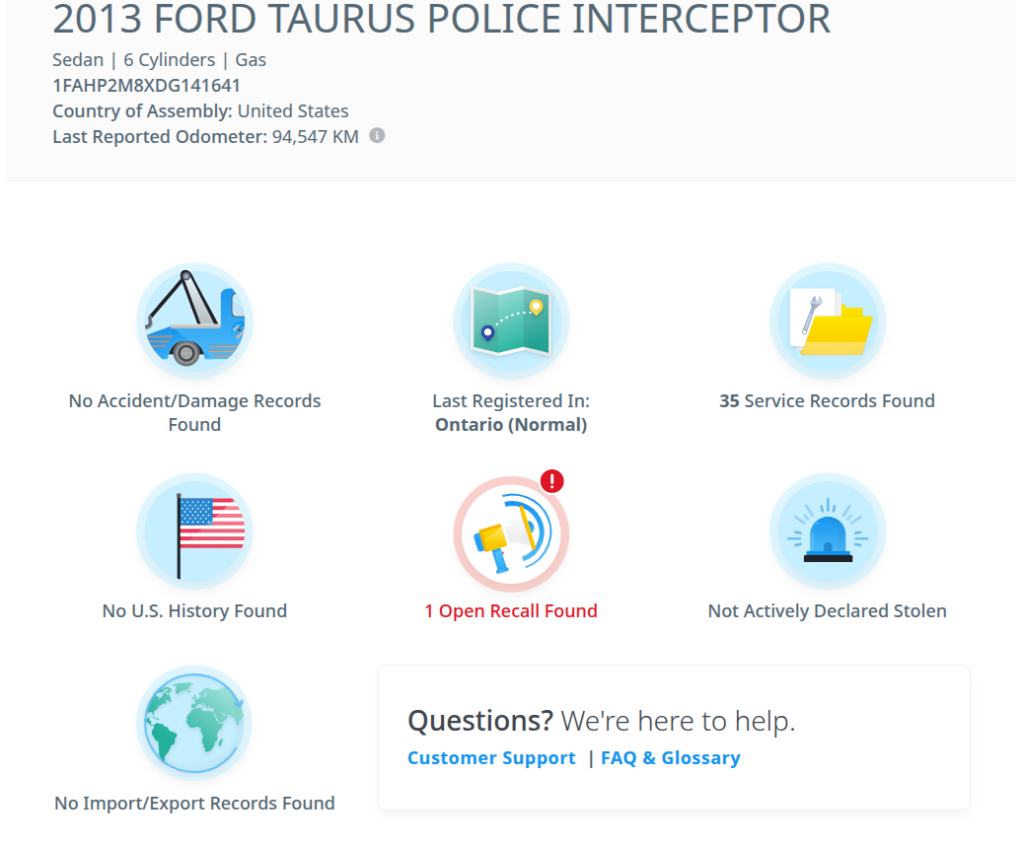Click the "No U.S. History Found" label
Viewport: 1024px width, 847px height.
coord(194,611)
